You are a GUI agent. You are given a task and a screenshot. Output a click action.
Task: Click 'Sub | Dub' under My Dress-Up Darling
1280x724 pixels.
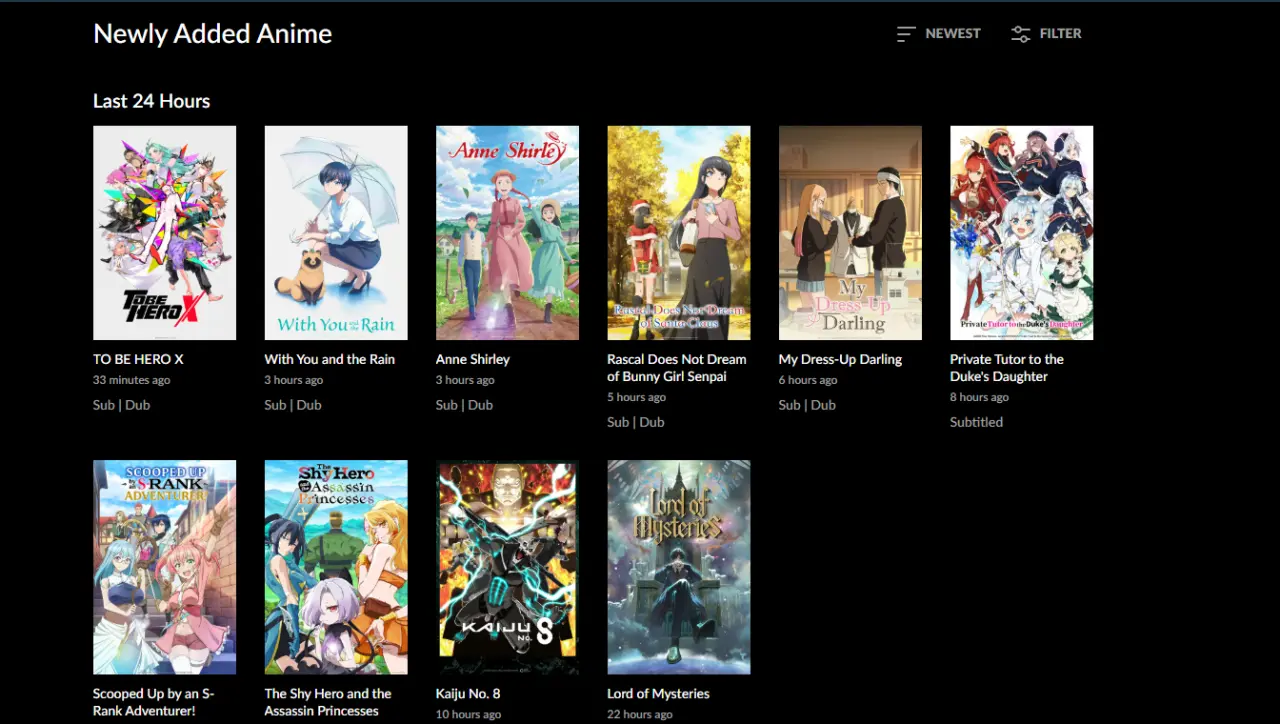[808, 405]
